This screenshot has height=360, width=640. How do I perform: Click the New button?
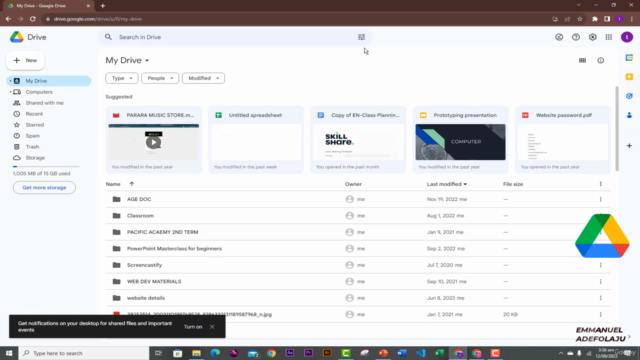[25, 60]
